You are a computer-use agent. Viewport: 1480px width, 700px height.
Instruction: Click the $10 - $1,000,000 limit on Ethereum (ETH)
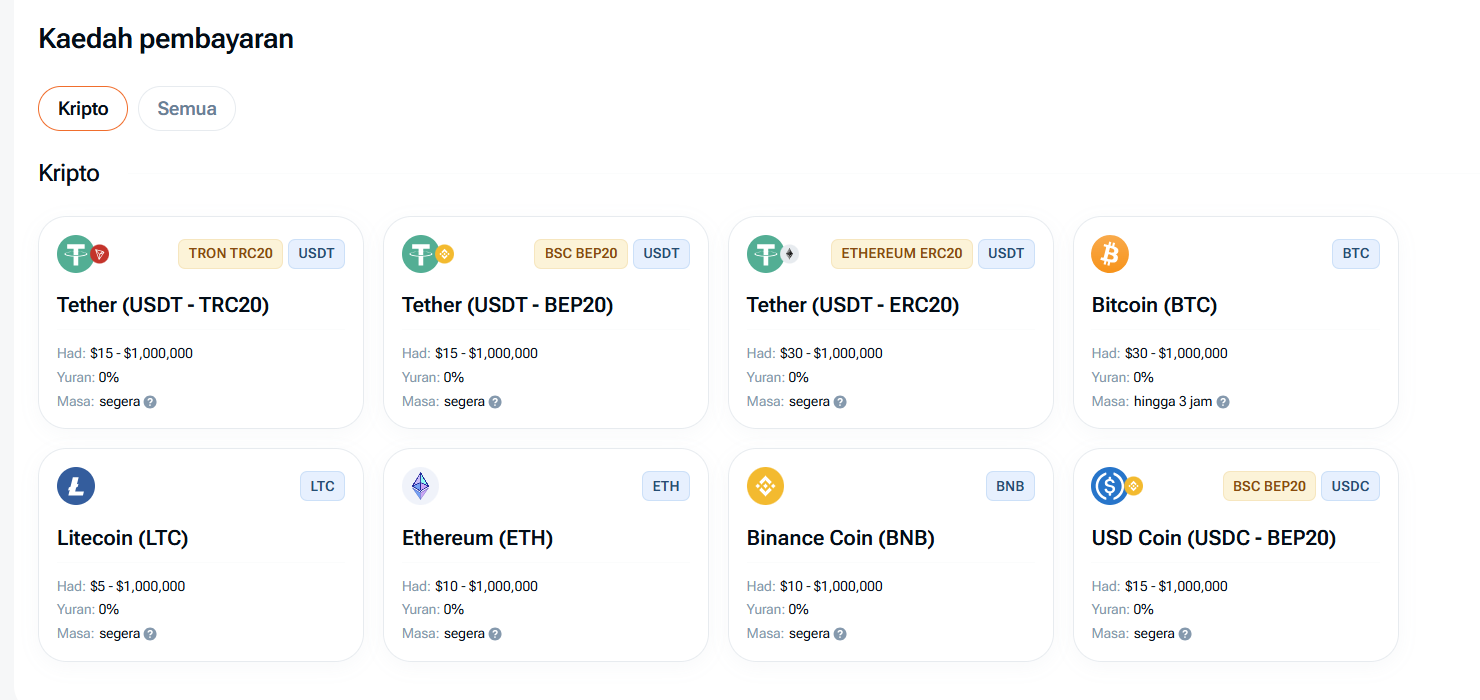(x=486, y=586)
